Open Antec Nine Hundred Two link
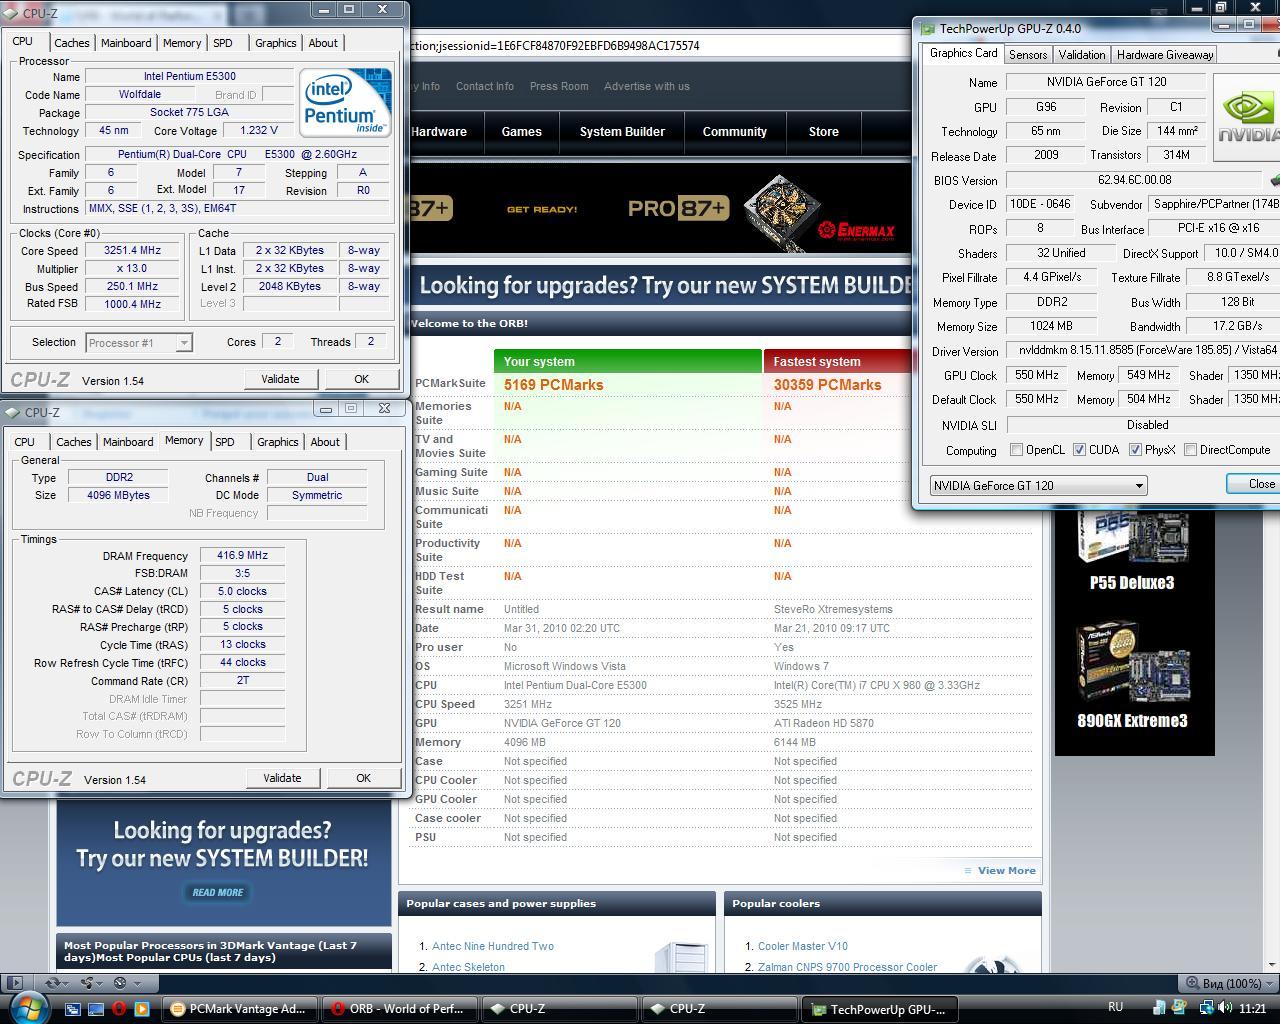 tap(493, 946)
